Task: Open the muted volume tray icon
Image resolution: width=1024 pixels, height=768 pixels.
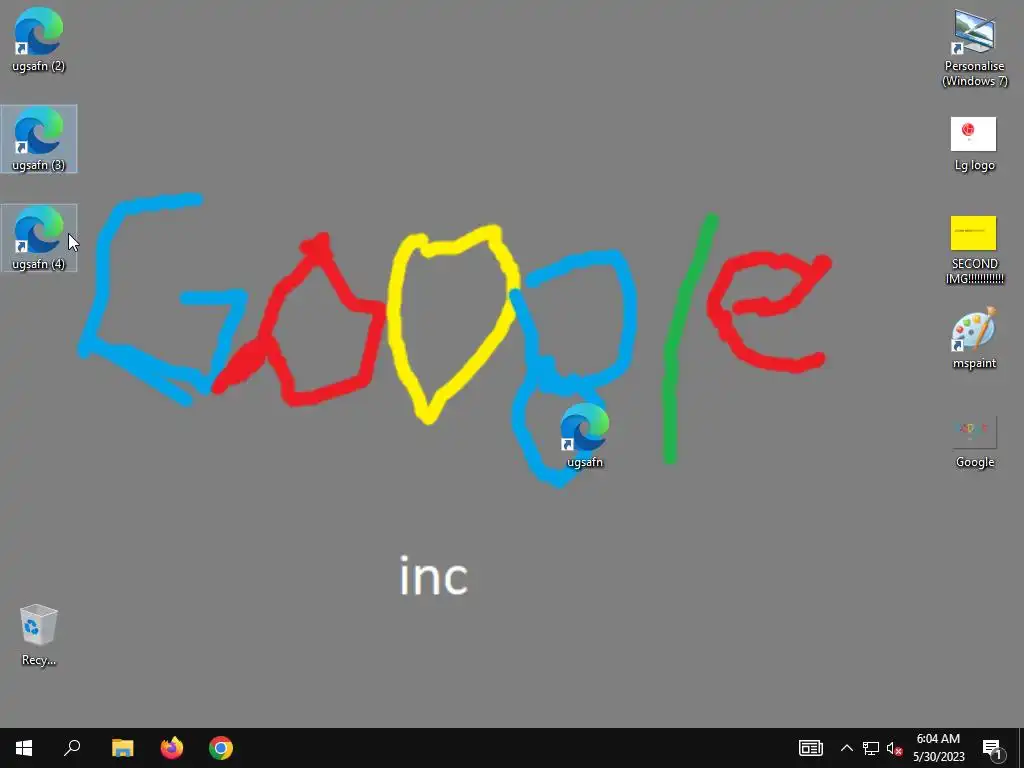Action: [x=894, y=748]
